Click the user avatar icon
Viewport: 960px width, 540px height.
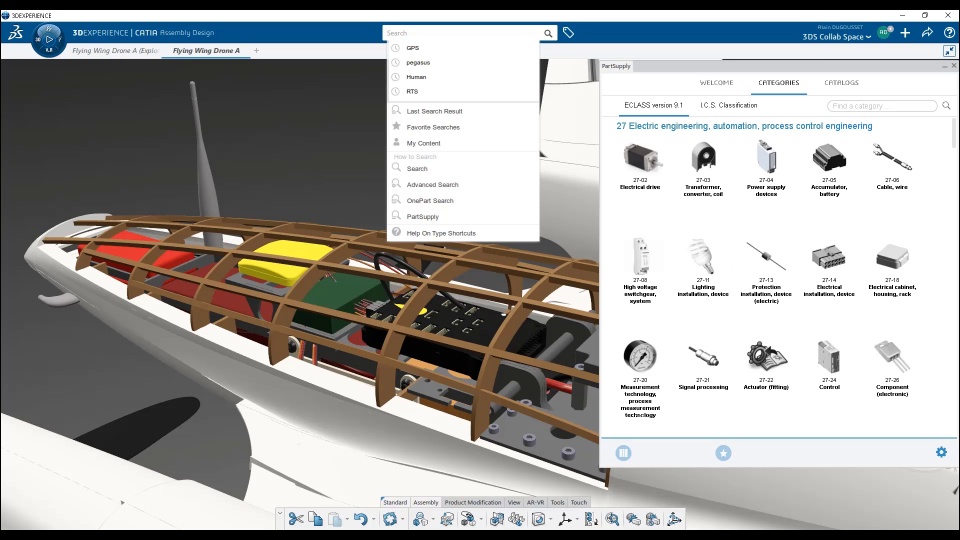tap(883, 32)
